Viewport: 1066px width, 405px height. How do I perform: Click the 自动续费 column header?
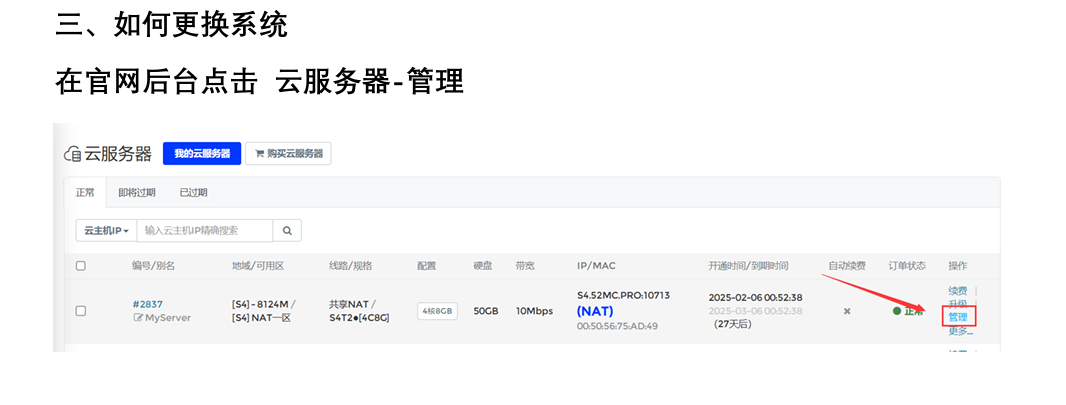coord(846,266)
